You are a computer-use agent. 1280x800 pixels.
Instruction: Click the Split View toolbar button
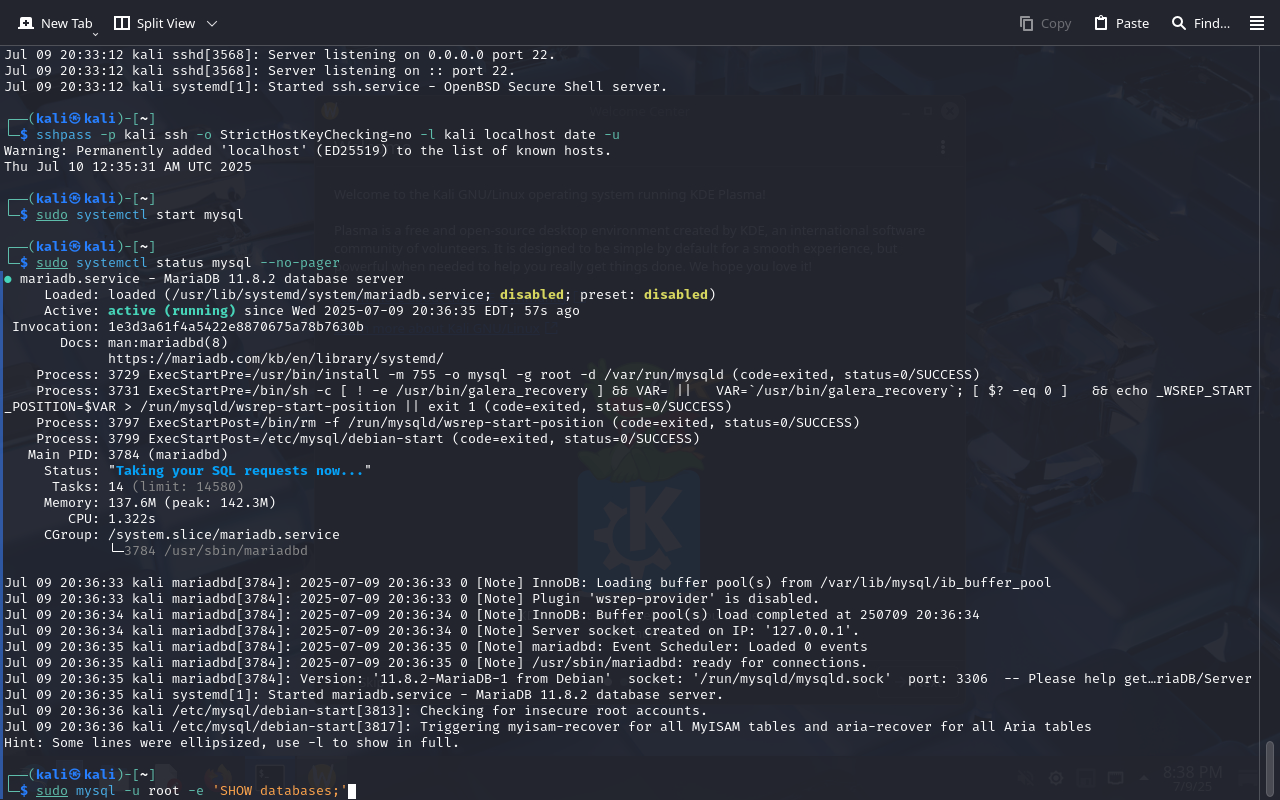[154, 23]
